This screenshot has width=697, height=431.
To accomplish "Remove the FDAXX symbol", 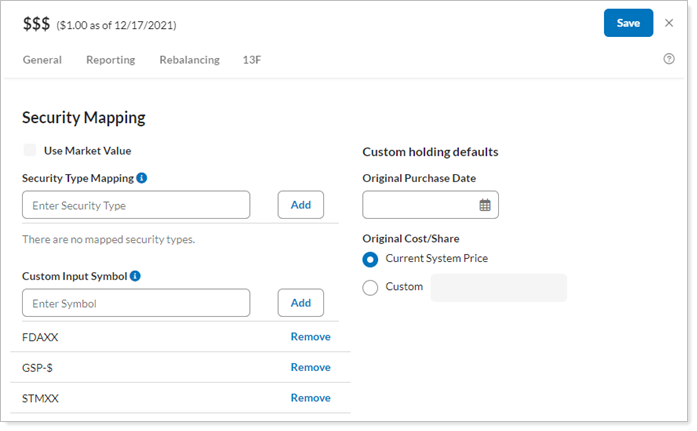I will click(310, 337).
